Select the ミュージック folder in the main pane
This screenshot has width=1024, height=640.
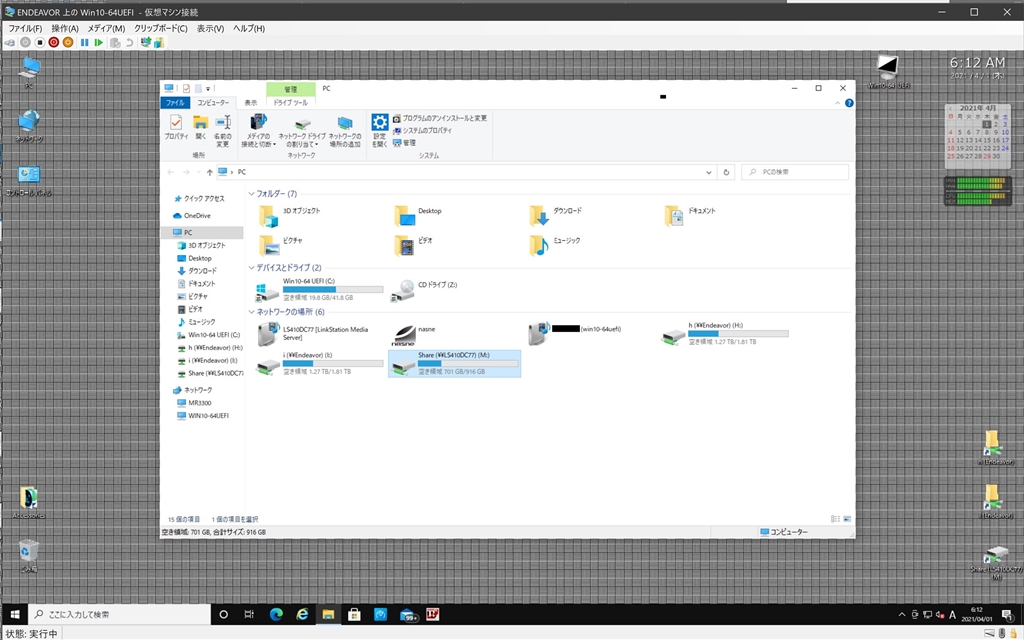555,245
